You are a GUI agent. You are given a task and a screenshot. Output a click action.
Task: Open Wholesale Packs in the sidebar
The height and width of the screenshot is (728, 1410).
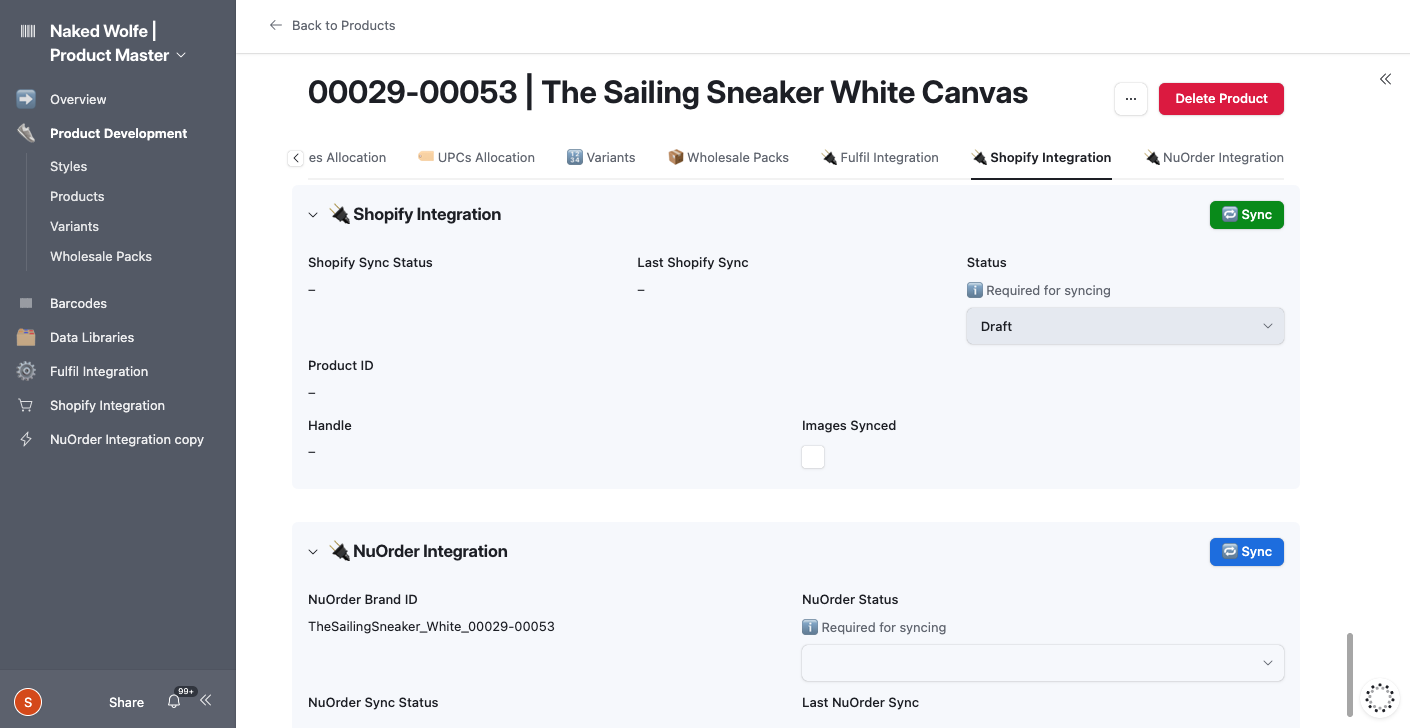coord(101,256)
